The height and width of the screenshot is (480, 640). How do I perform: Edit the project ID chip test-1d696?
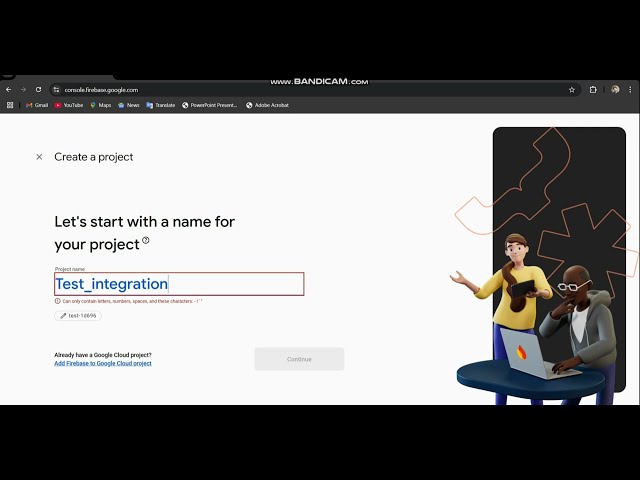78,316
